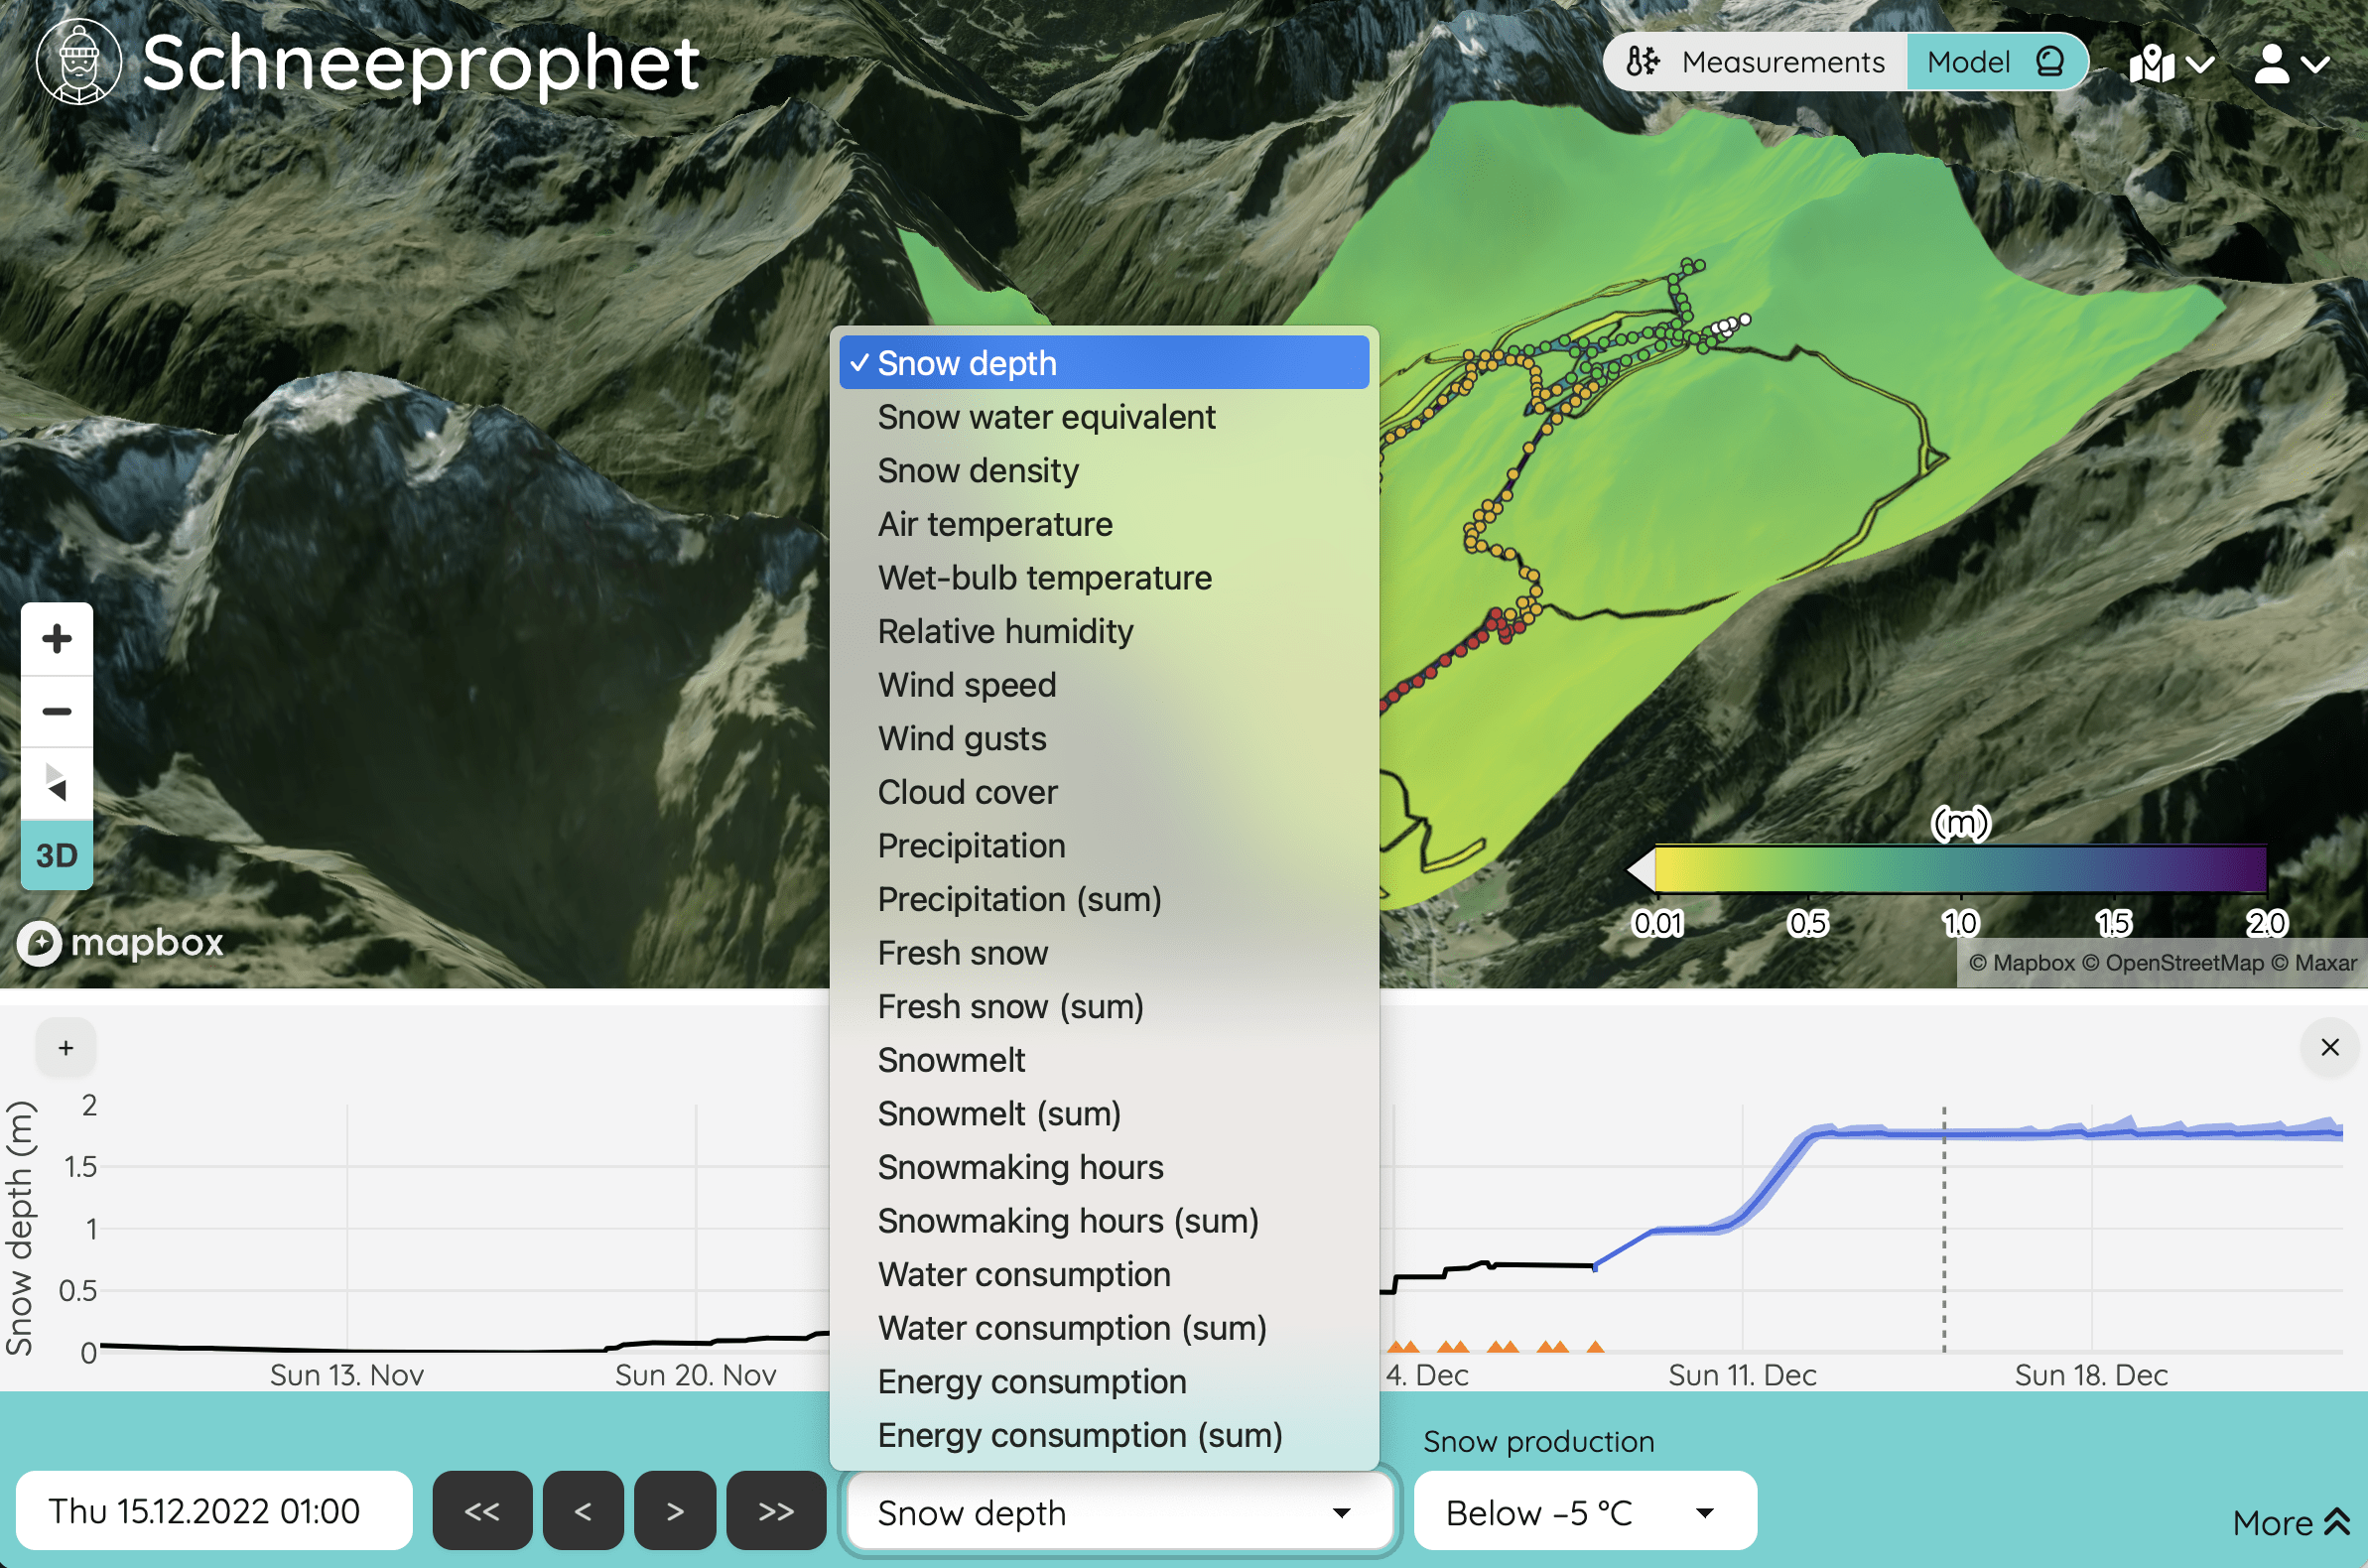Switch to Model mode
This screenshot has height=1568, width=2368.
1997,62
